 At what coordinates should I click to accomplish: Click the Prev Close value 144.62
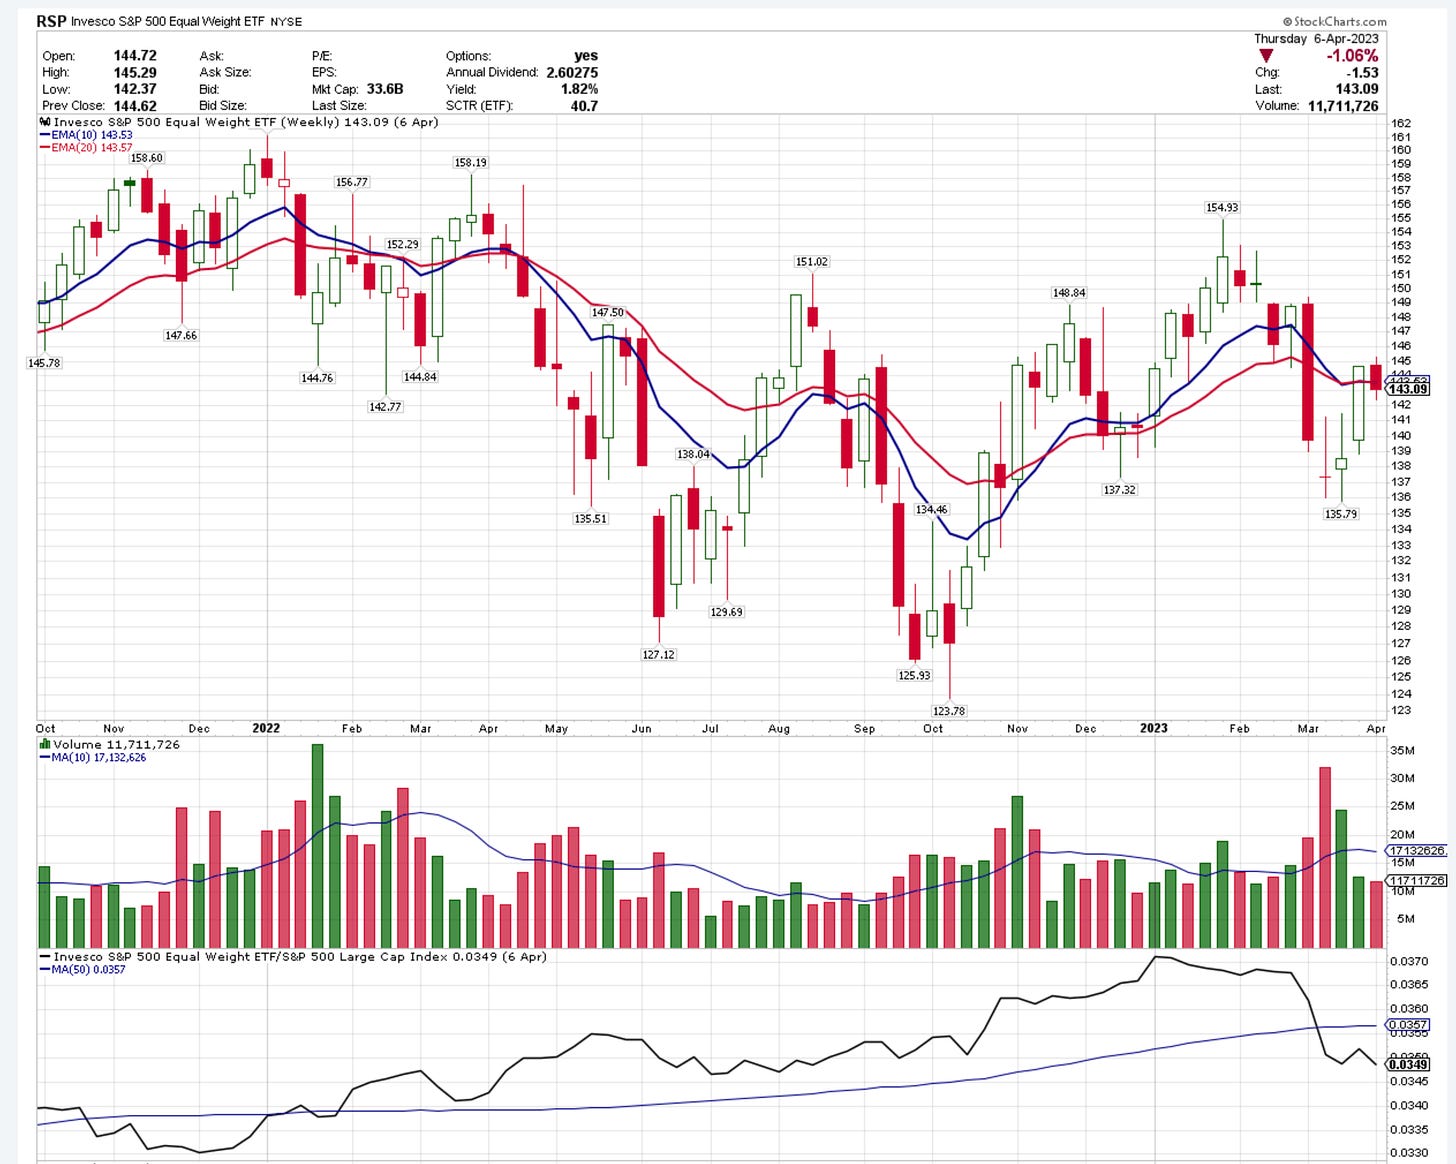click(135, 105)
